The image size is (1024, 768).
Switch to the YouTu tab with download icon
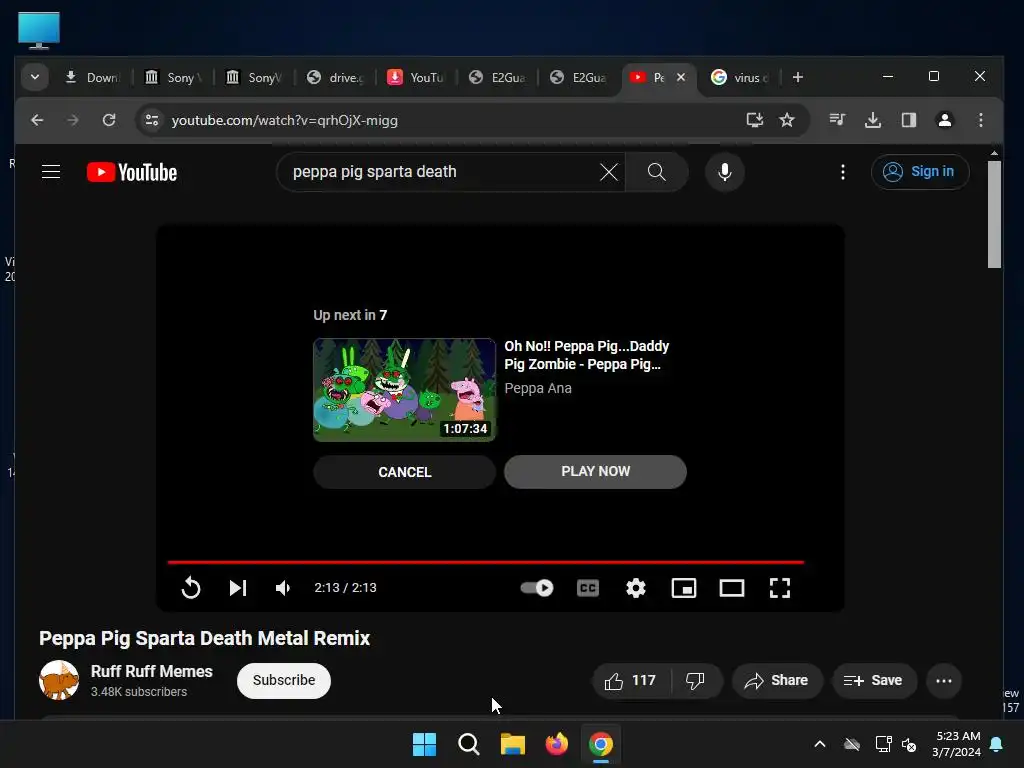point(417,78)
